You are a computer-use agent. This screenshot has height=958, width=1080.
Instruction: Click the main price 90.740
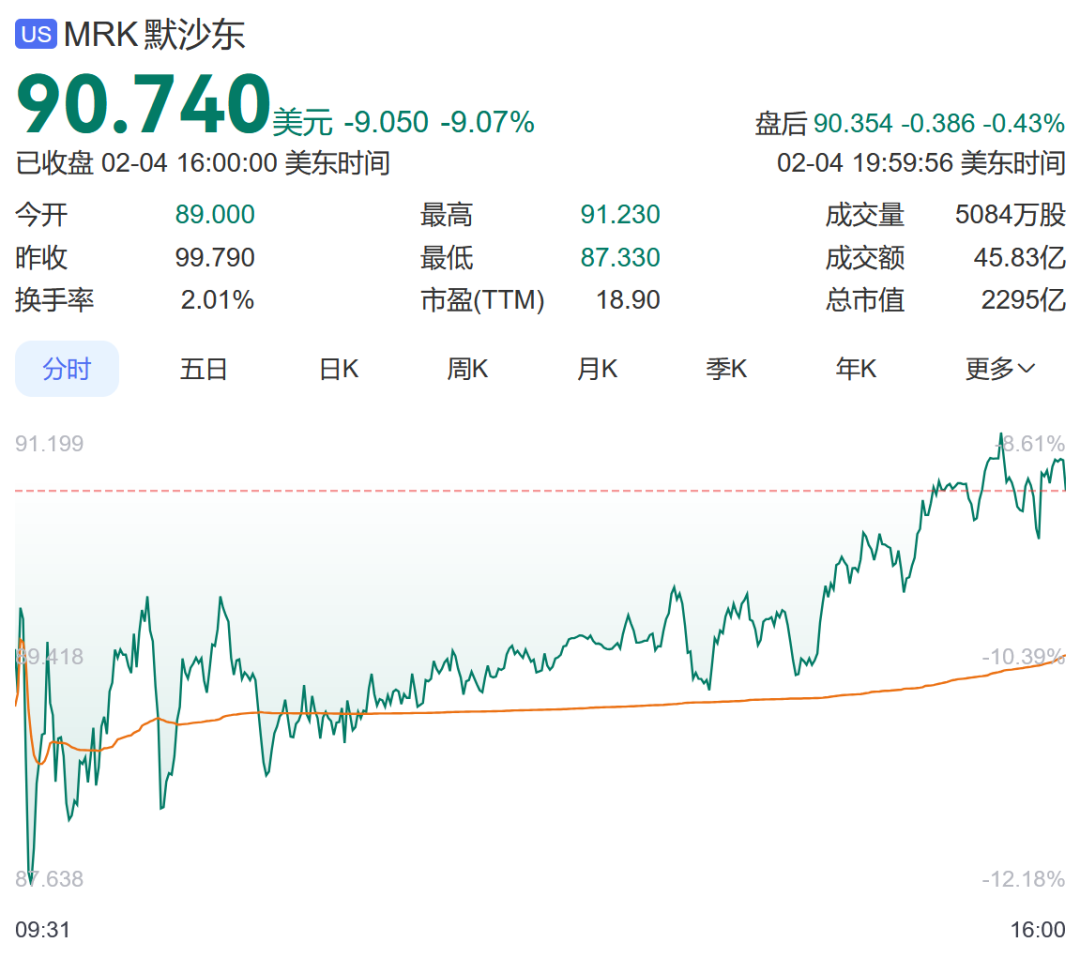coord(140,101)
